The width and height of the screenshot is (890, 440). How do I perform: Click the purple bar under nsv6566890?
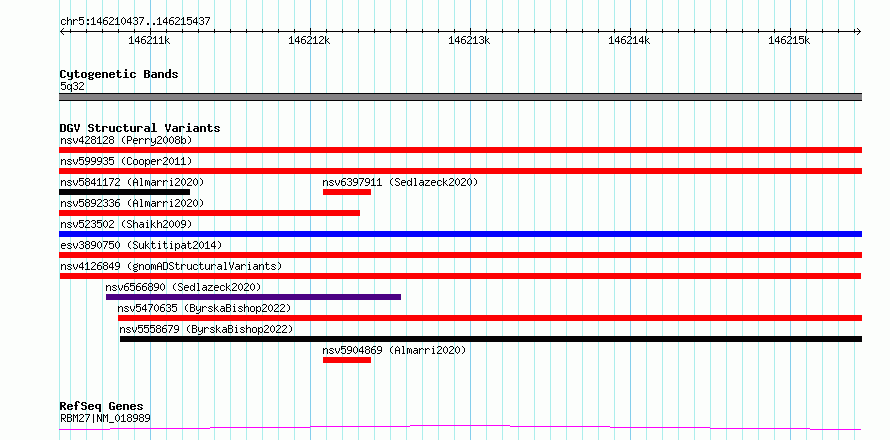click(253, 297)
